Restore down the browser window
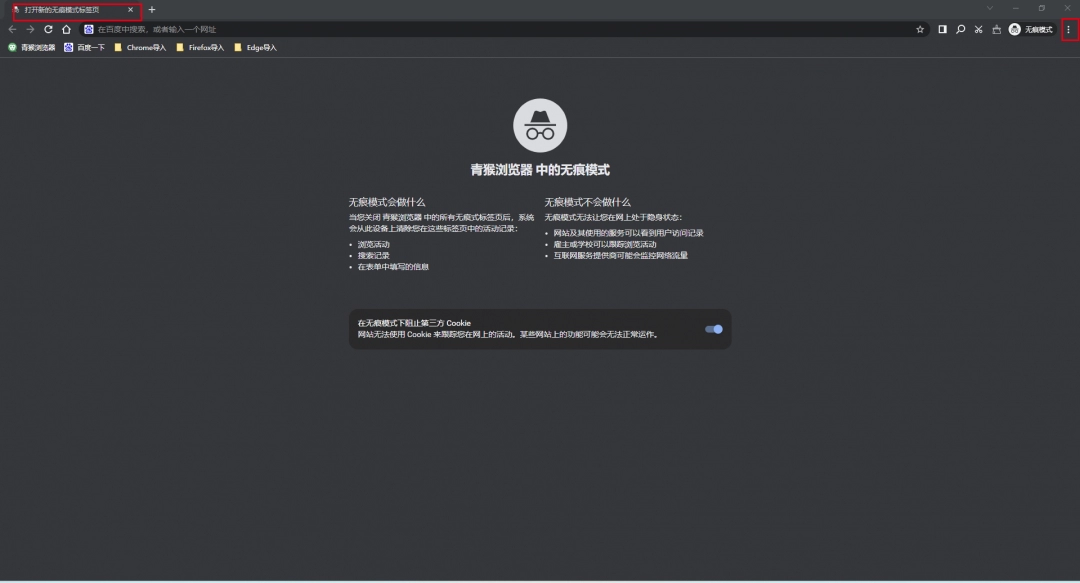 click(x=1041, y=8)
